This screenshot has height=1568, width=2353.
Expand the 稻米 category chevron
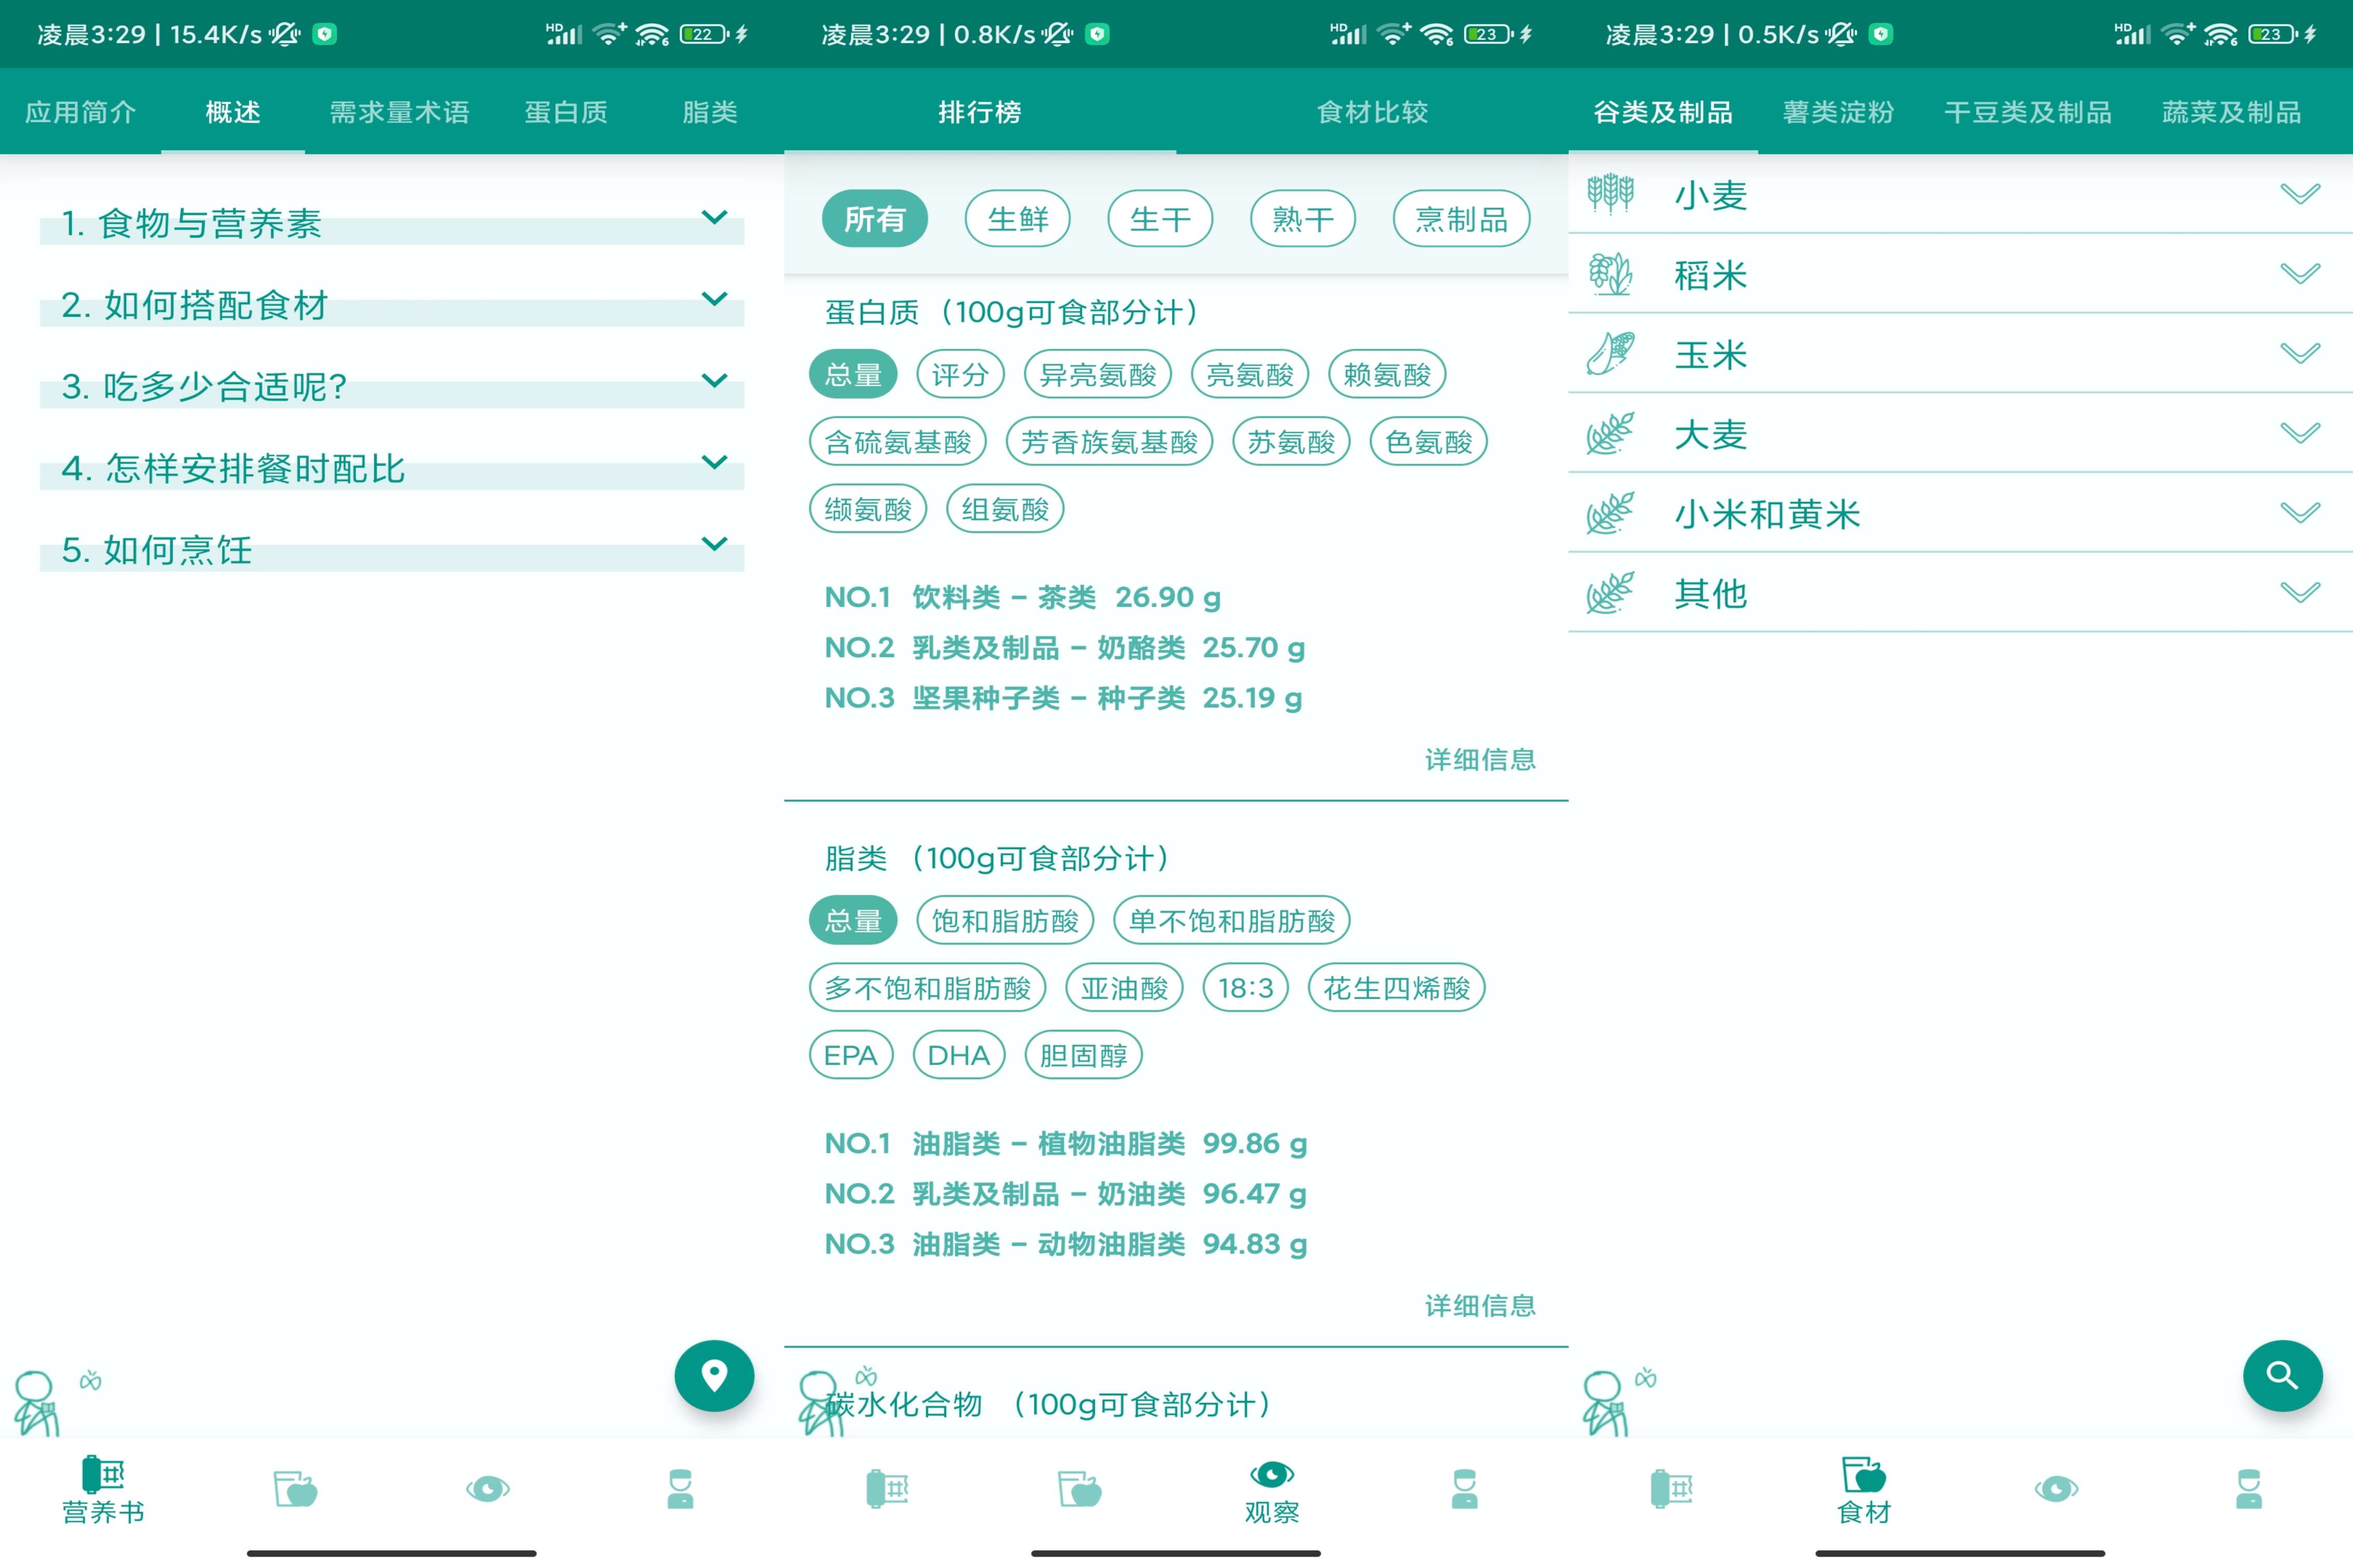point(2300,273)
